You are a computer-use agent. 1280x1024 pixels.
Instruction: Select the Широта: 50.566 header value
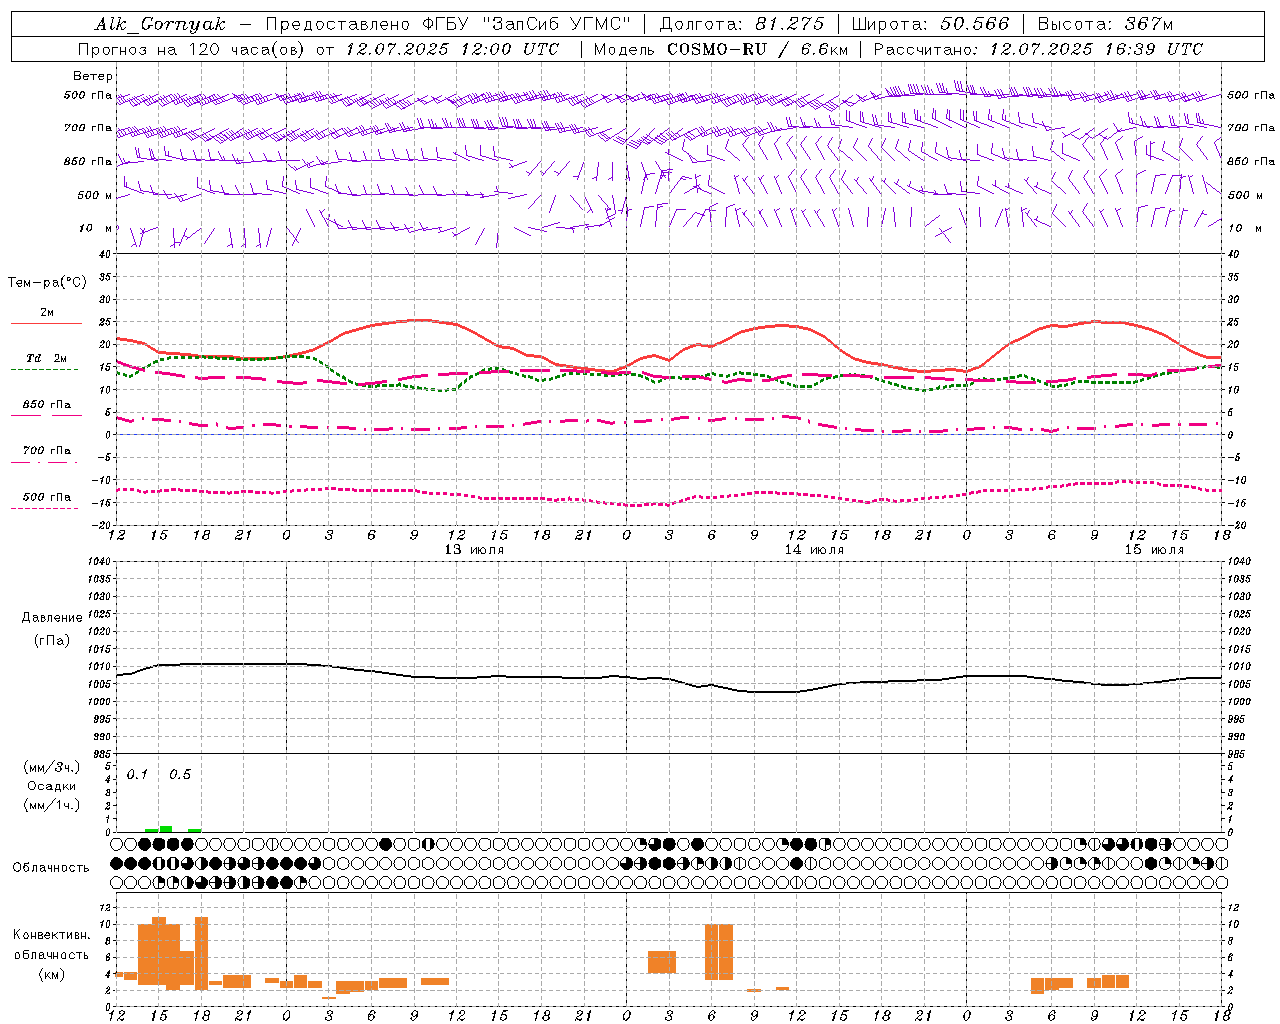(930, 24)
